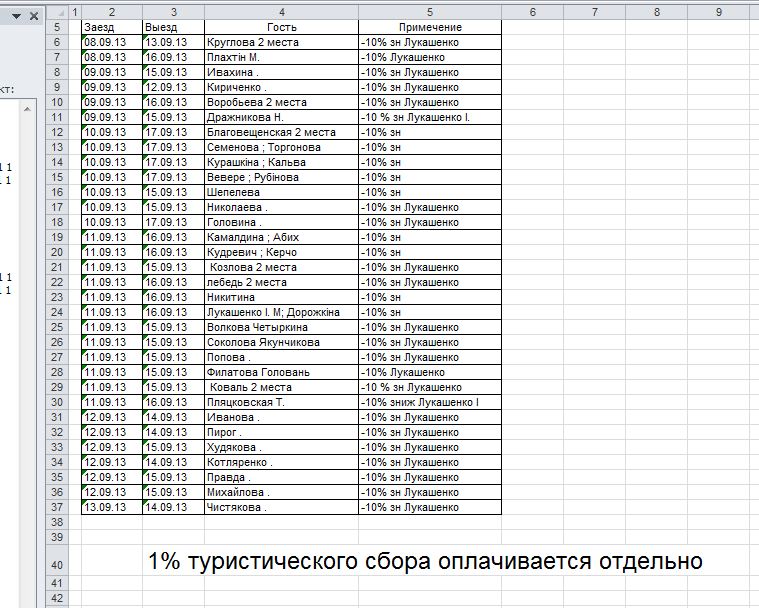Screen dimensions: 759x608
Task: Select column header 6
Action: click(532, 12)
